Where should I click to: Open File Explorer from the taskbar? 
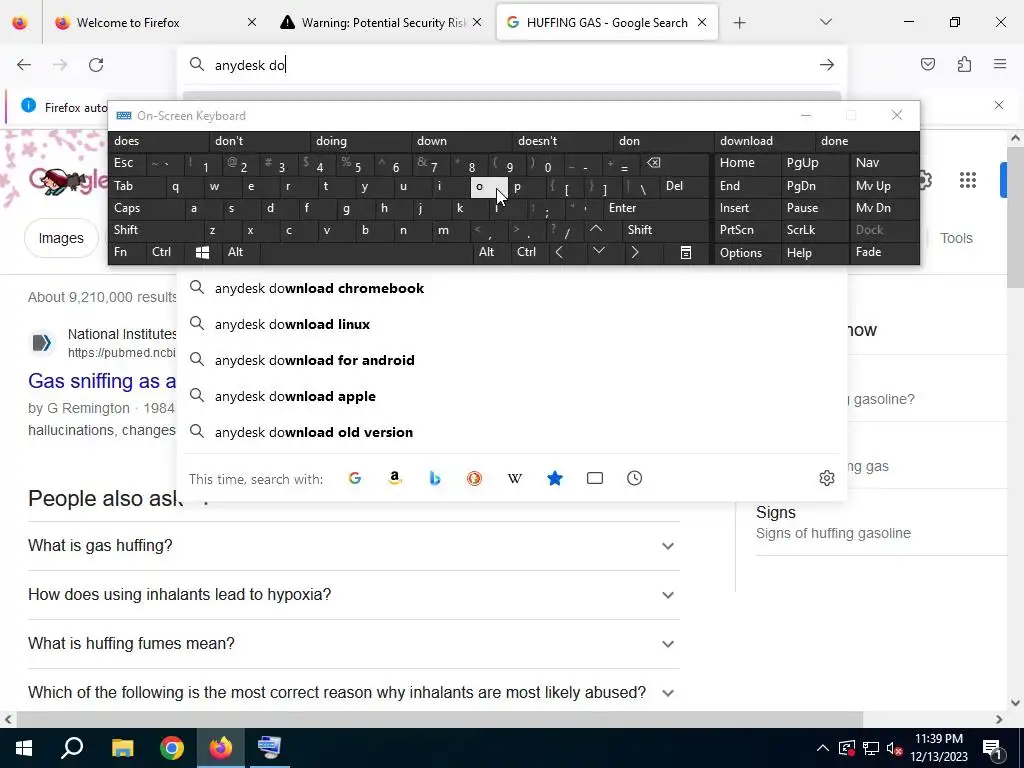coord(122,748)
